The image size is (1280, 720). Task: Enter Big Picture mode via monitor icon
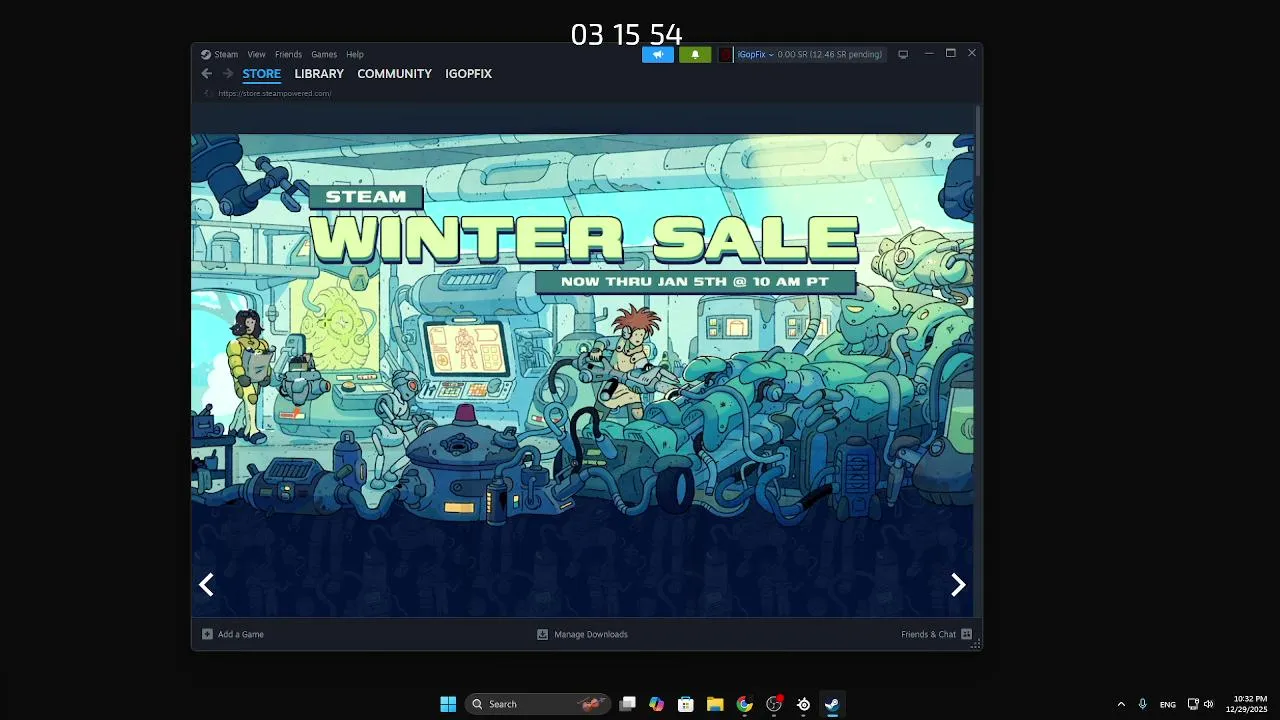[903, 54]
